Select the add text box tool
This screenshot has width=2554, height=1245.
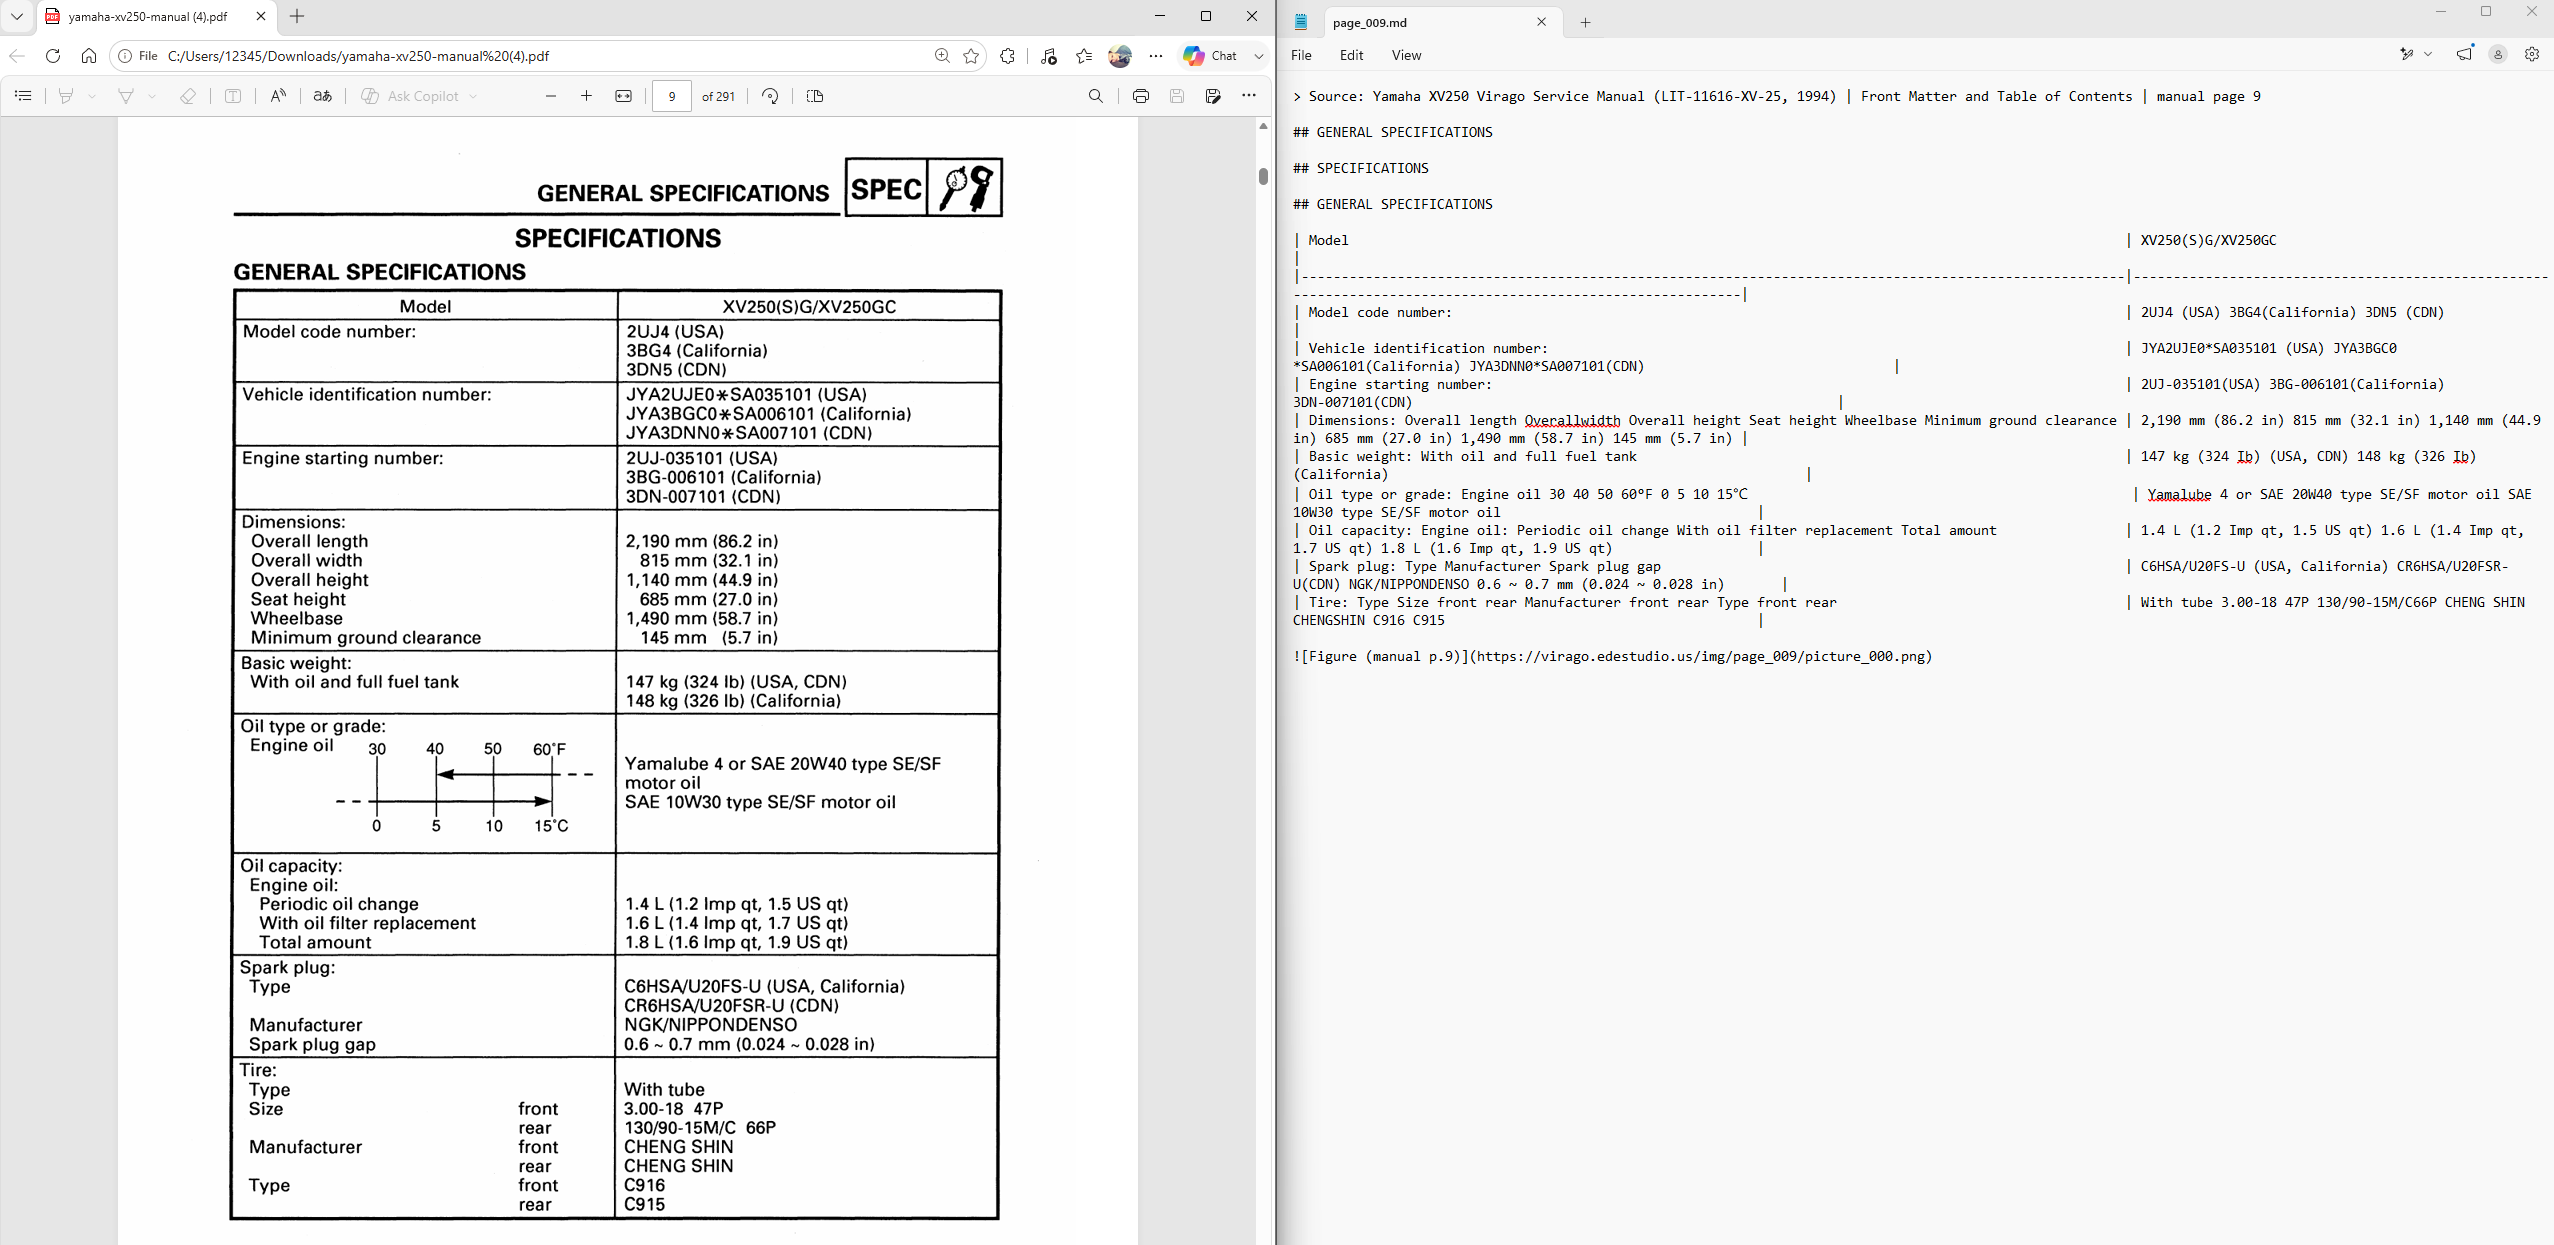pos(233,96)
